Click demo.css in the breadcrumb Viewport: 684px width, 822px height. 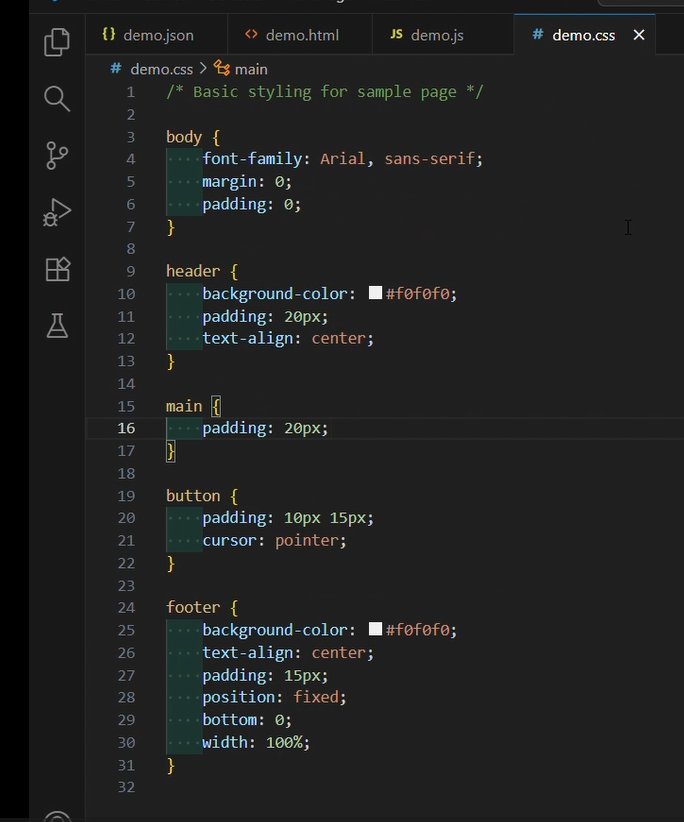click(163, 69)
